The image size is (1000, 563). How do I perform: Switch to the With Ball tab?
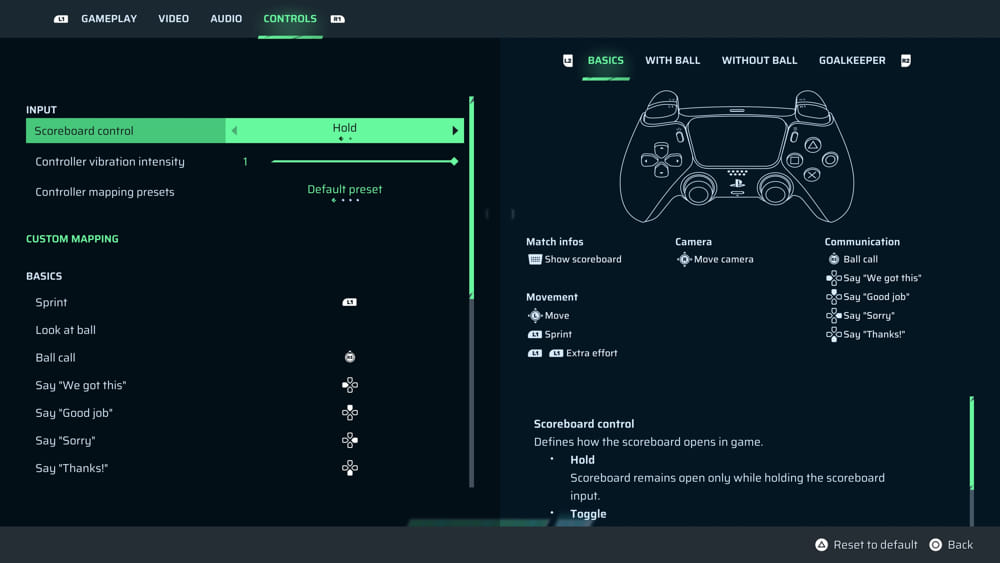tap(672, 61)
